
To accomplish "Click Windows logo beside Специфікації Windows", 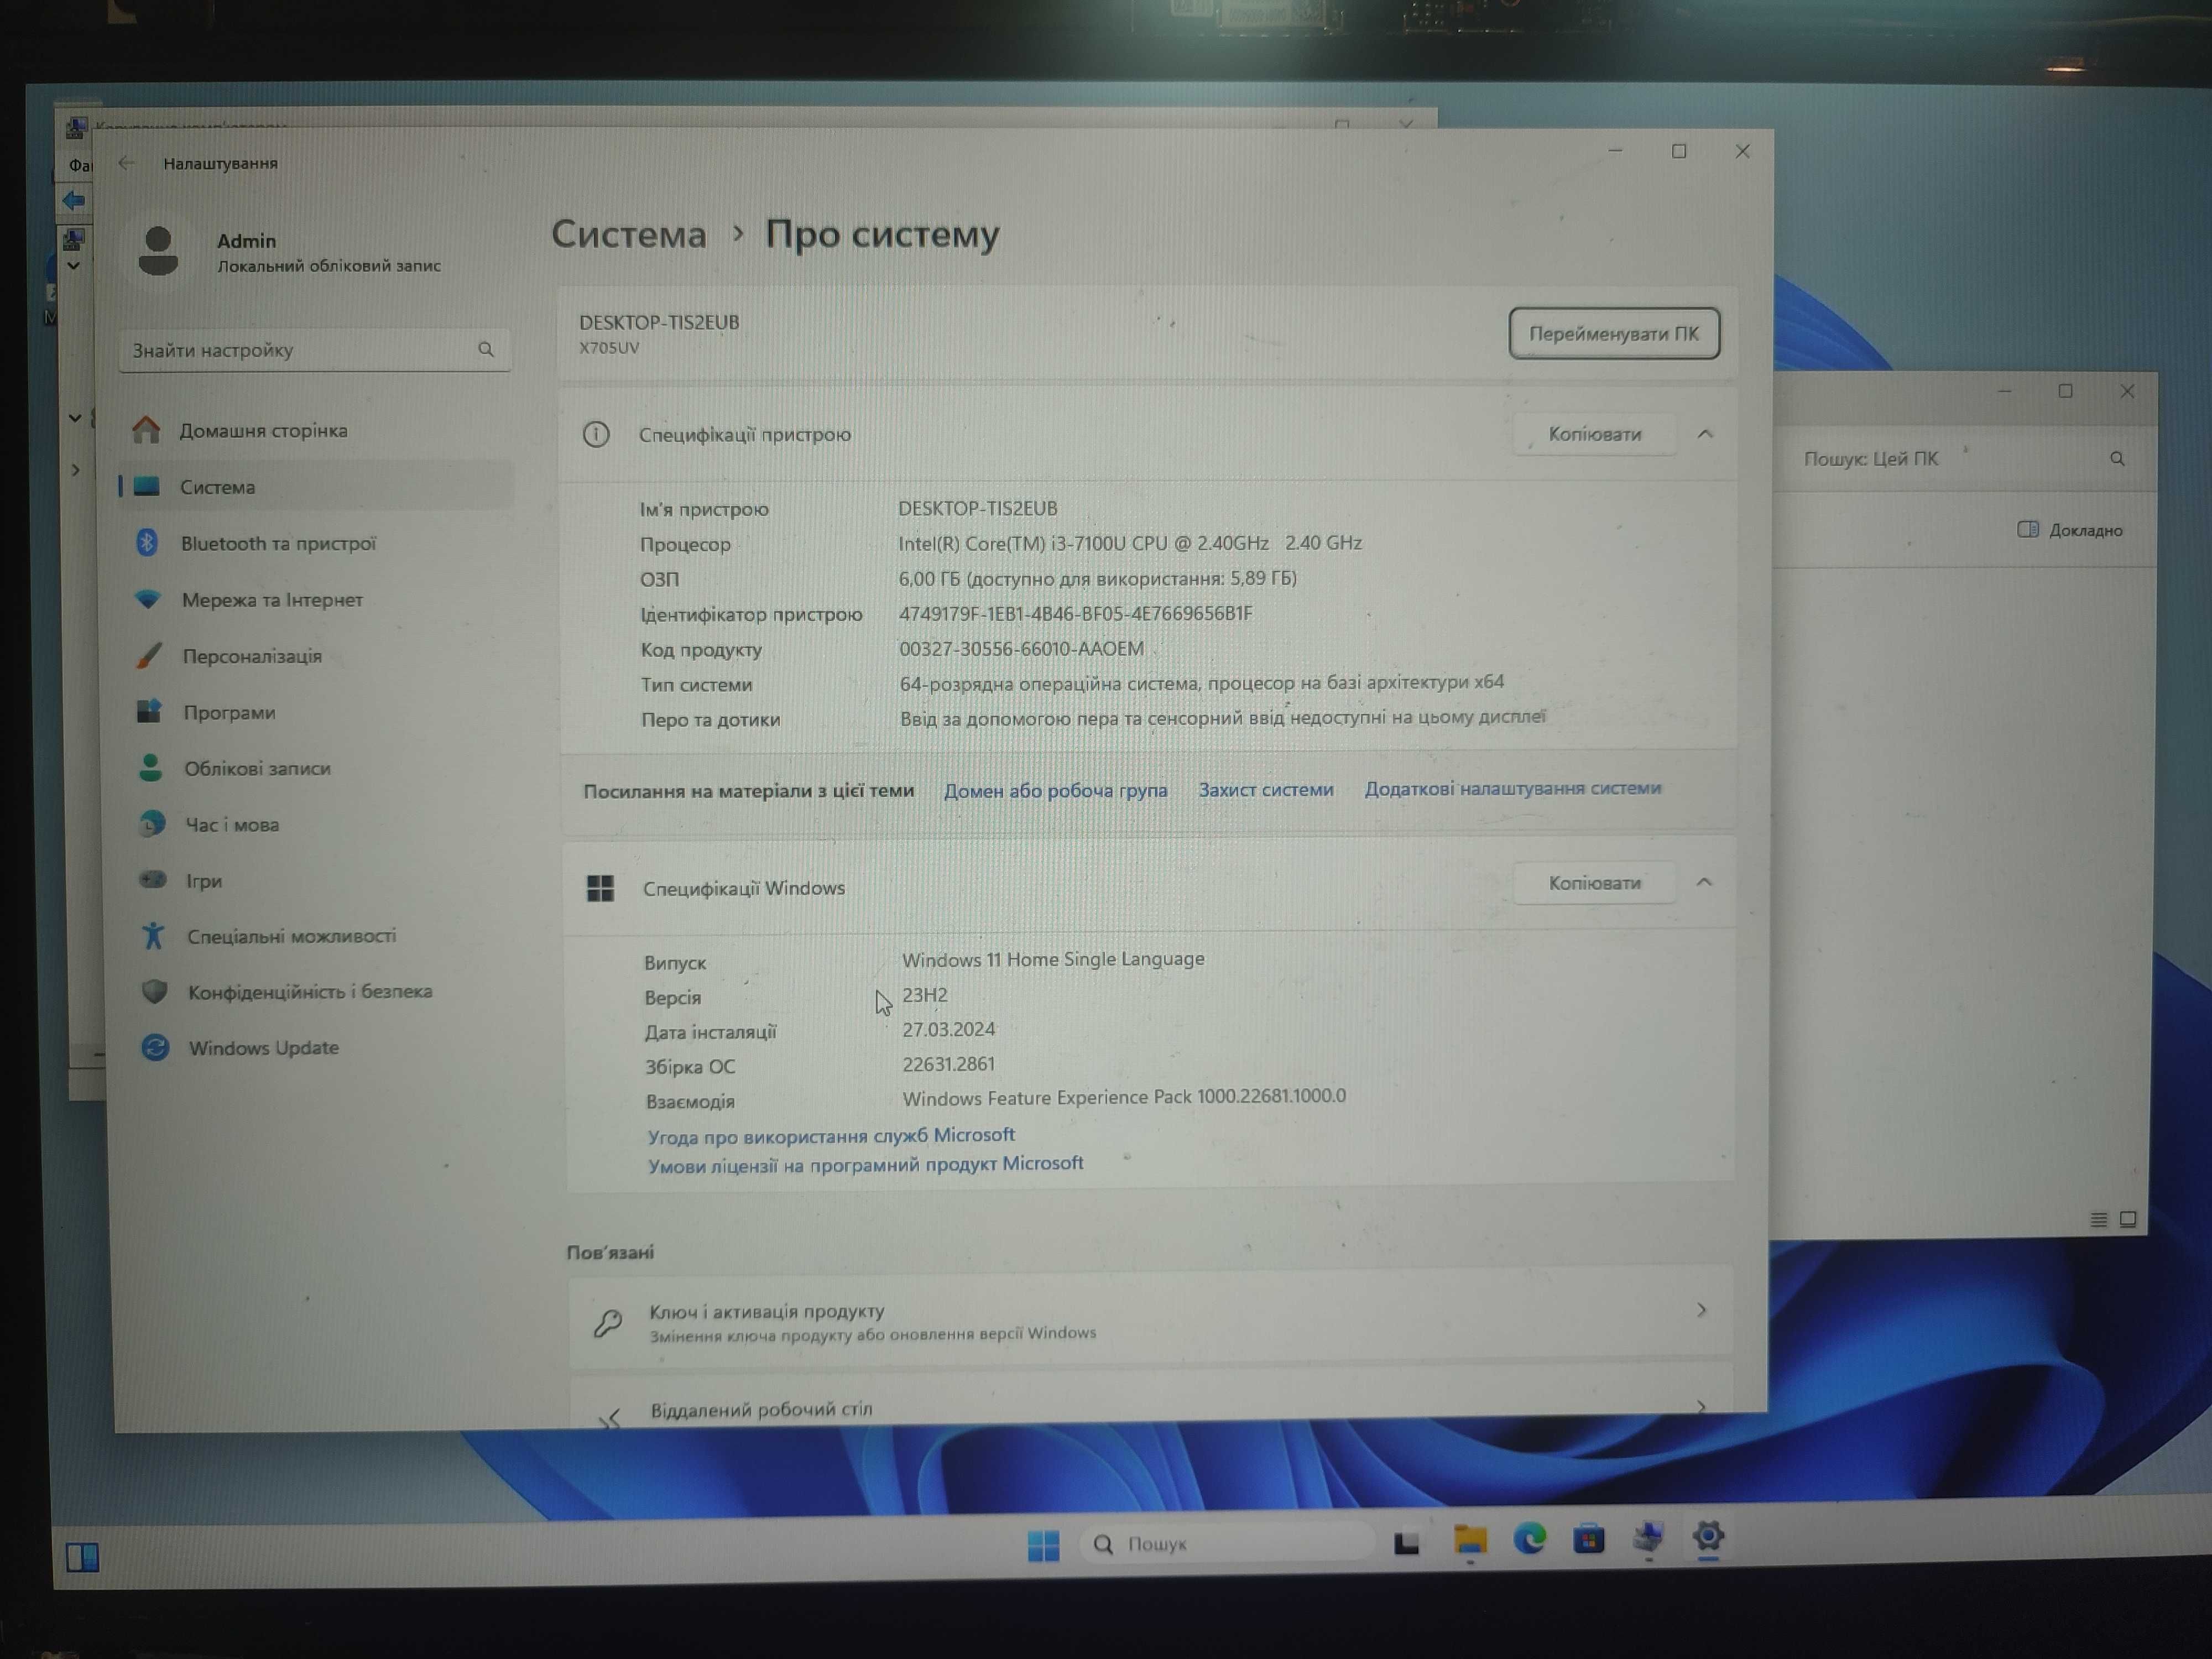I will click(x=600, y=888).
